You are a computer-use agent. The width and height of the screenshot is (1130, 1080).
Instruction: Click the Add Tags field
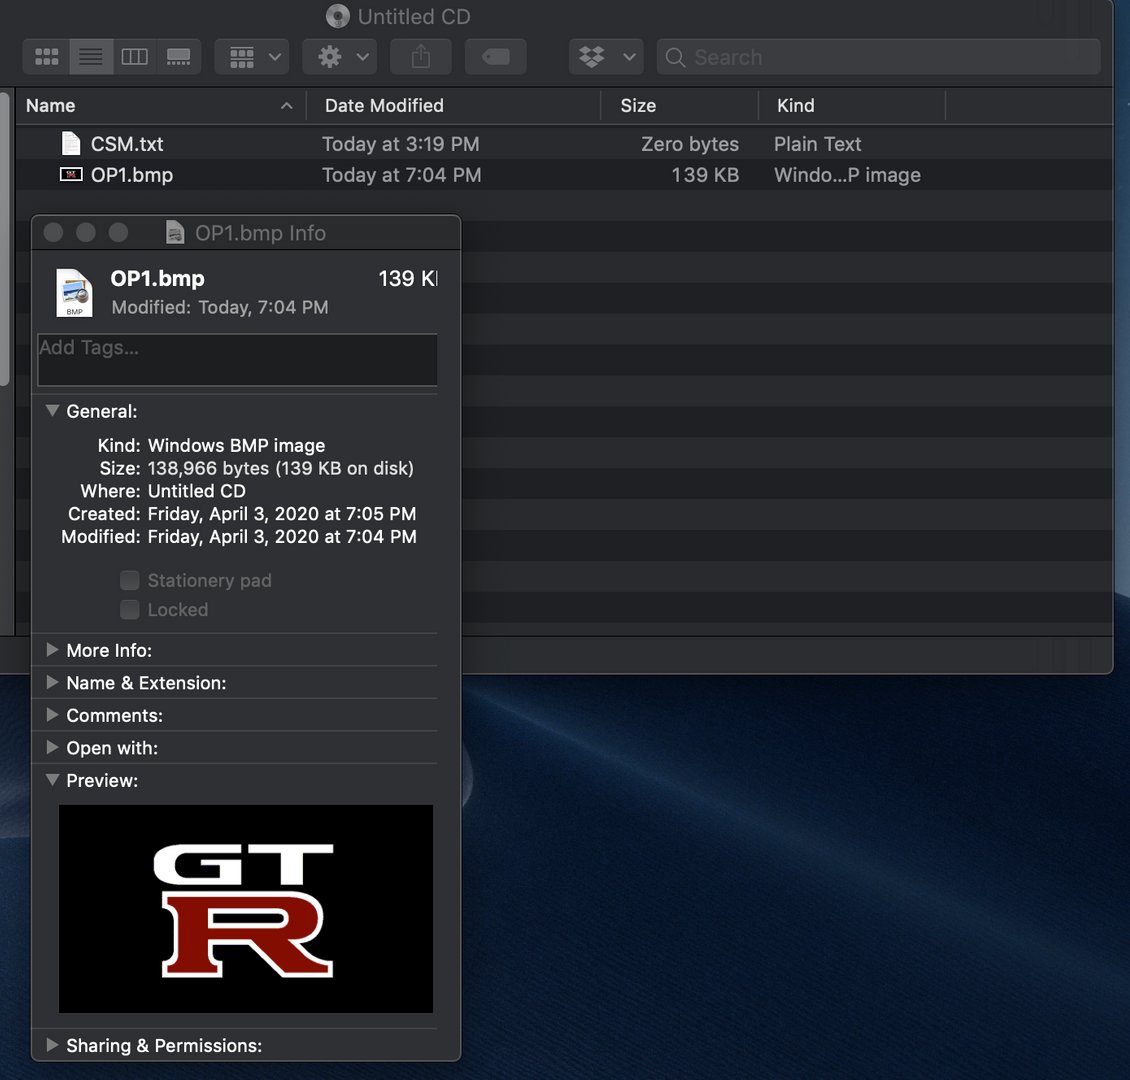coord(237,360)
